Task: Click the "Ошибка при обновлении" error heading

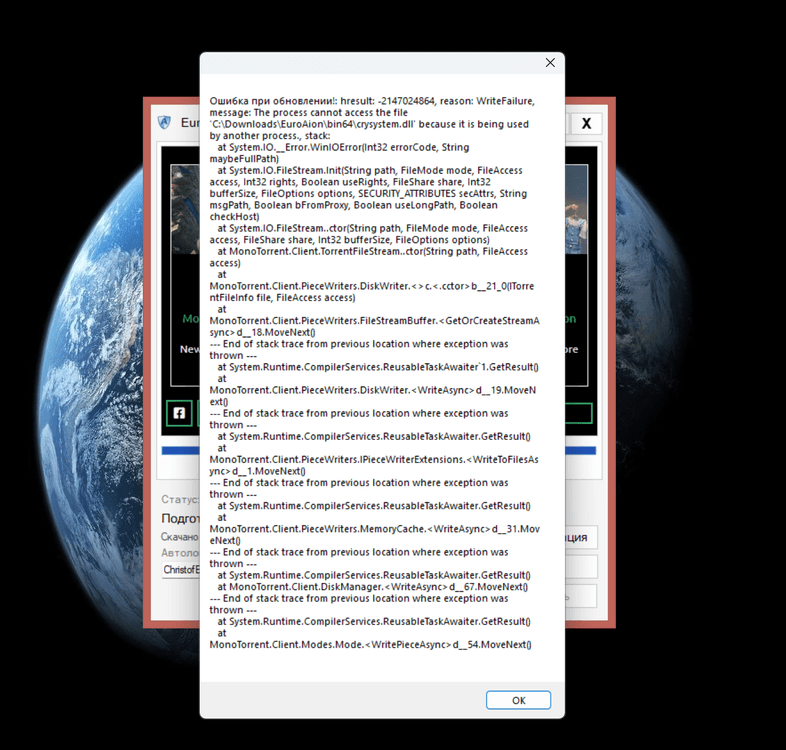Action: 268,101
